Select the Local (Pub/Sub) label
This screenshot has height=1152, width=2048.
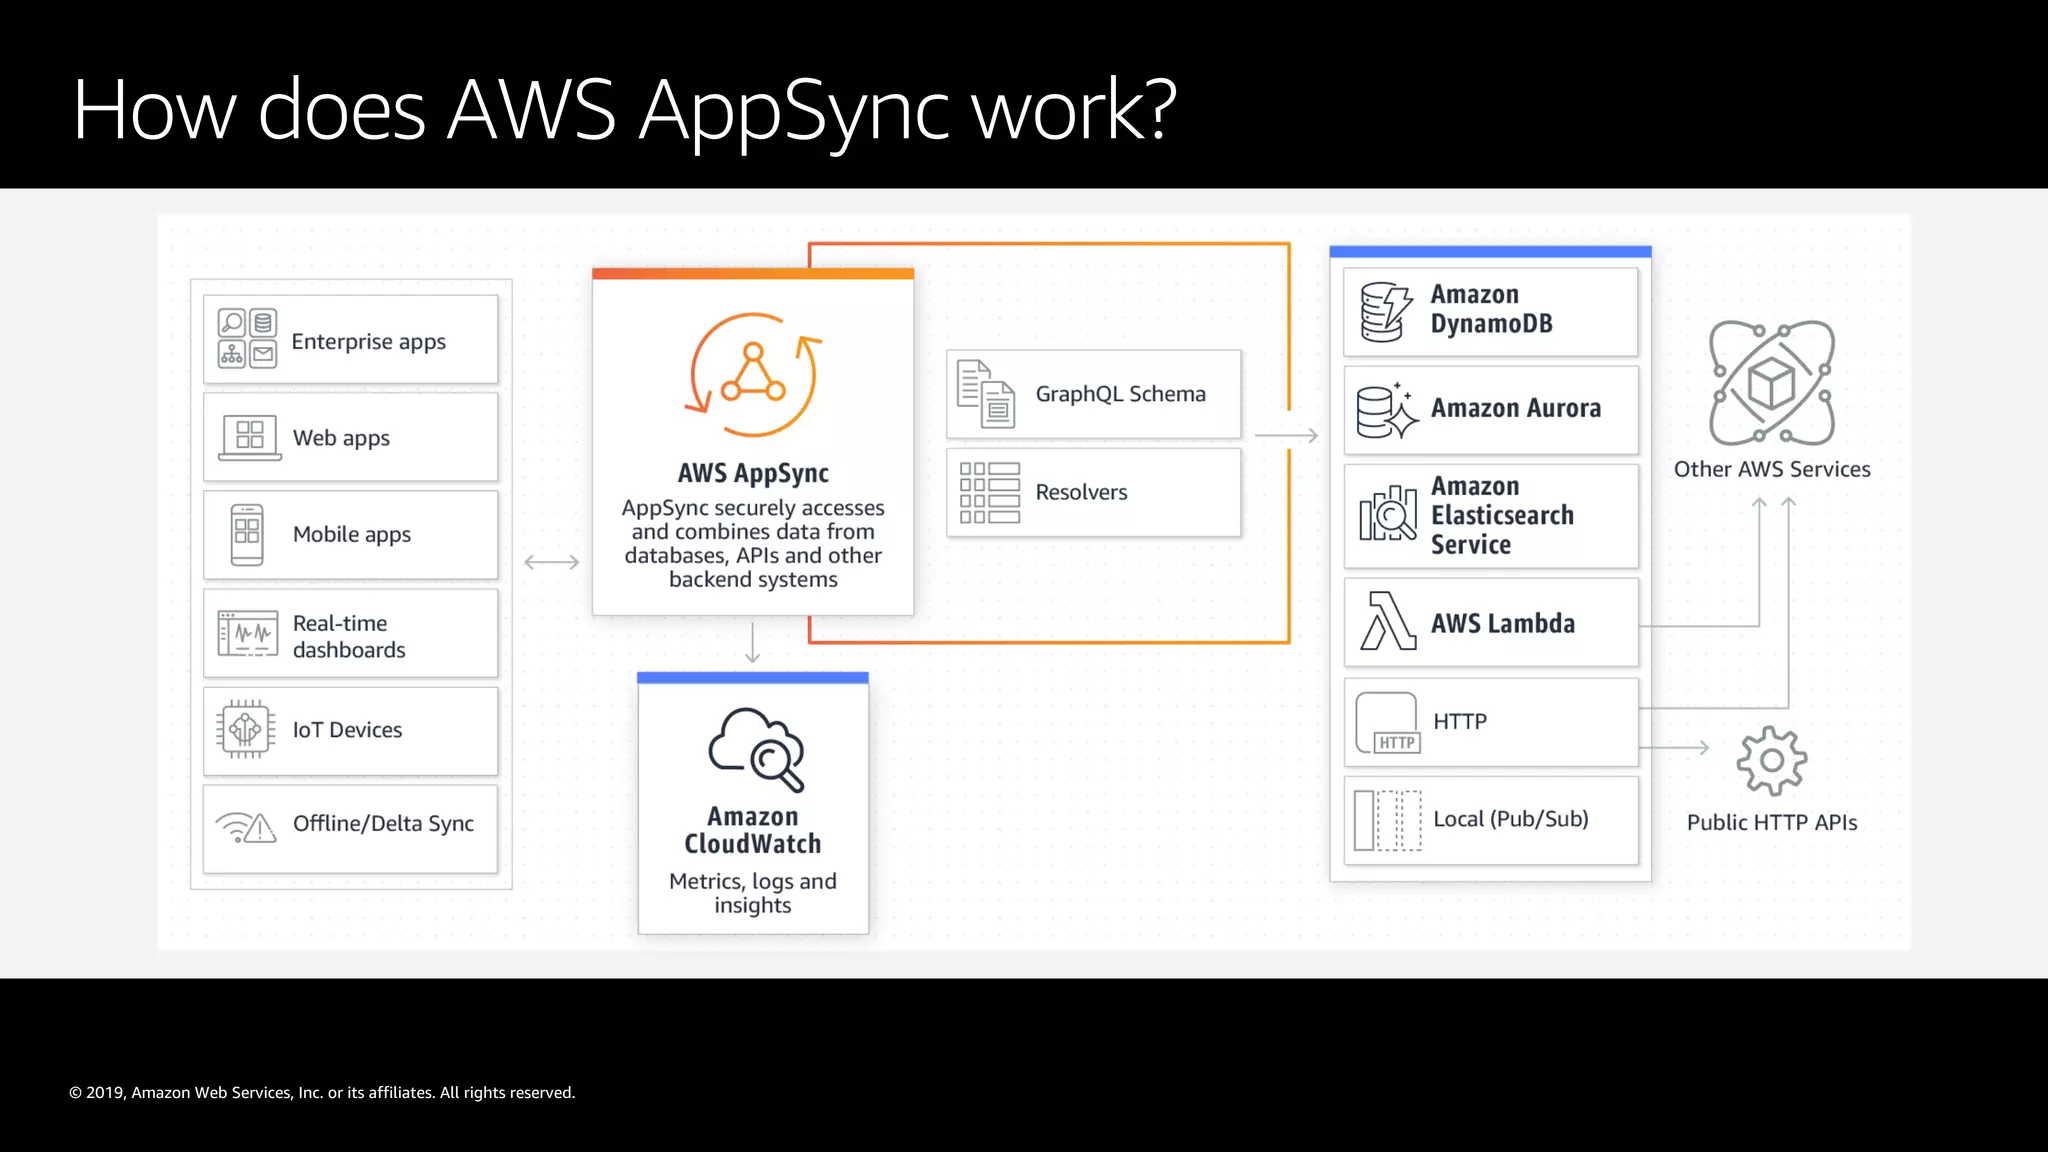click(1510, 819)
